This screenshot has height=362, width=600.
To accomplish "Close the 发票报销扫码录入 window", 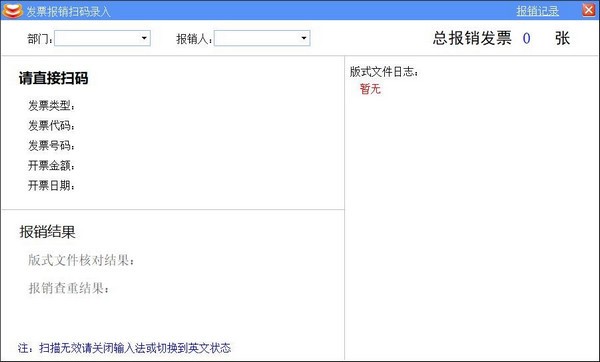I will (x=589, y=10).
